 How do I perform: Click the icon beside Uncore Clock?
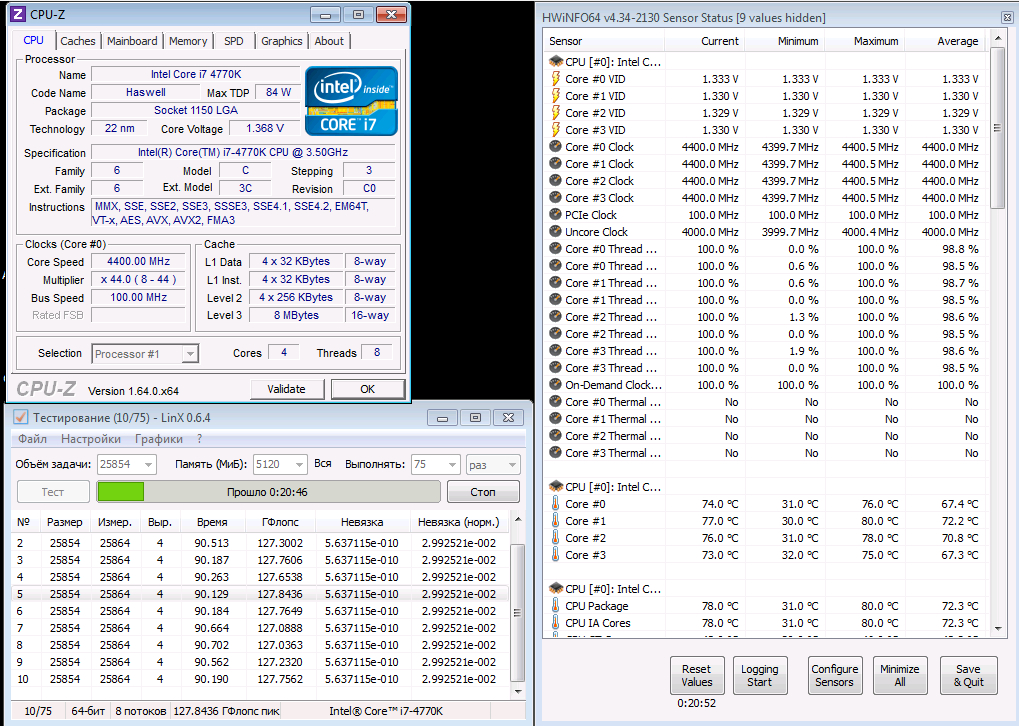click(556, 231)
